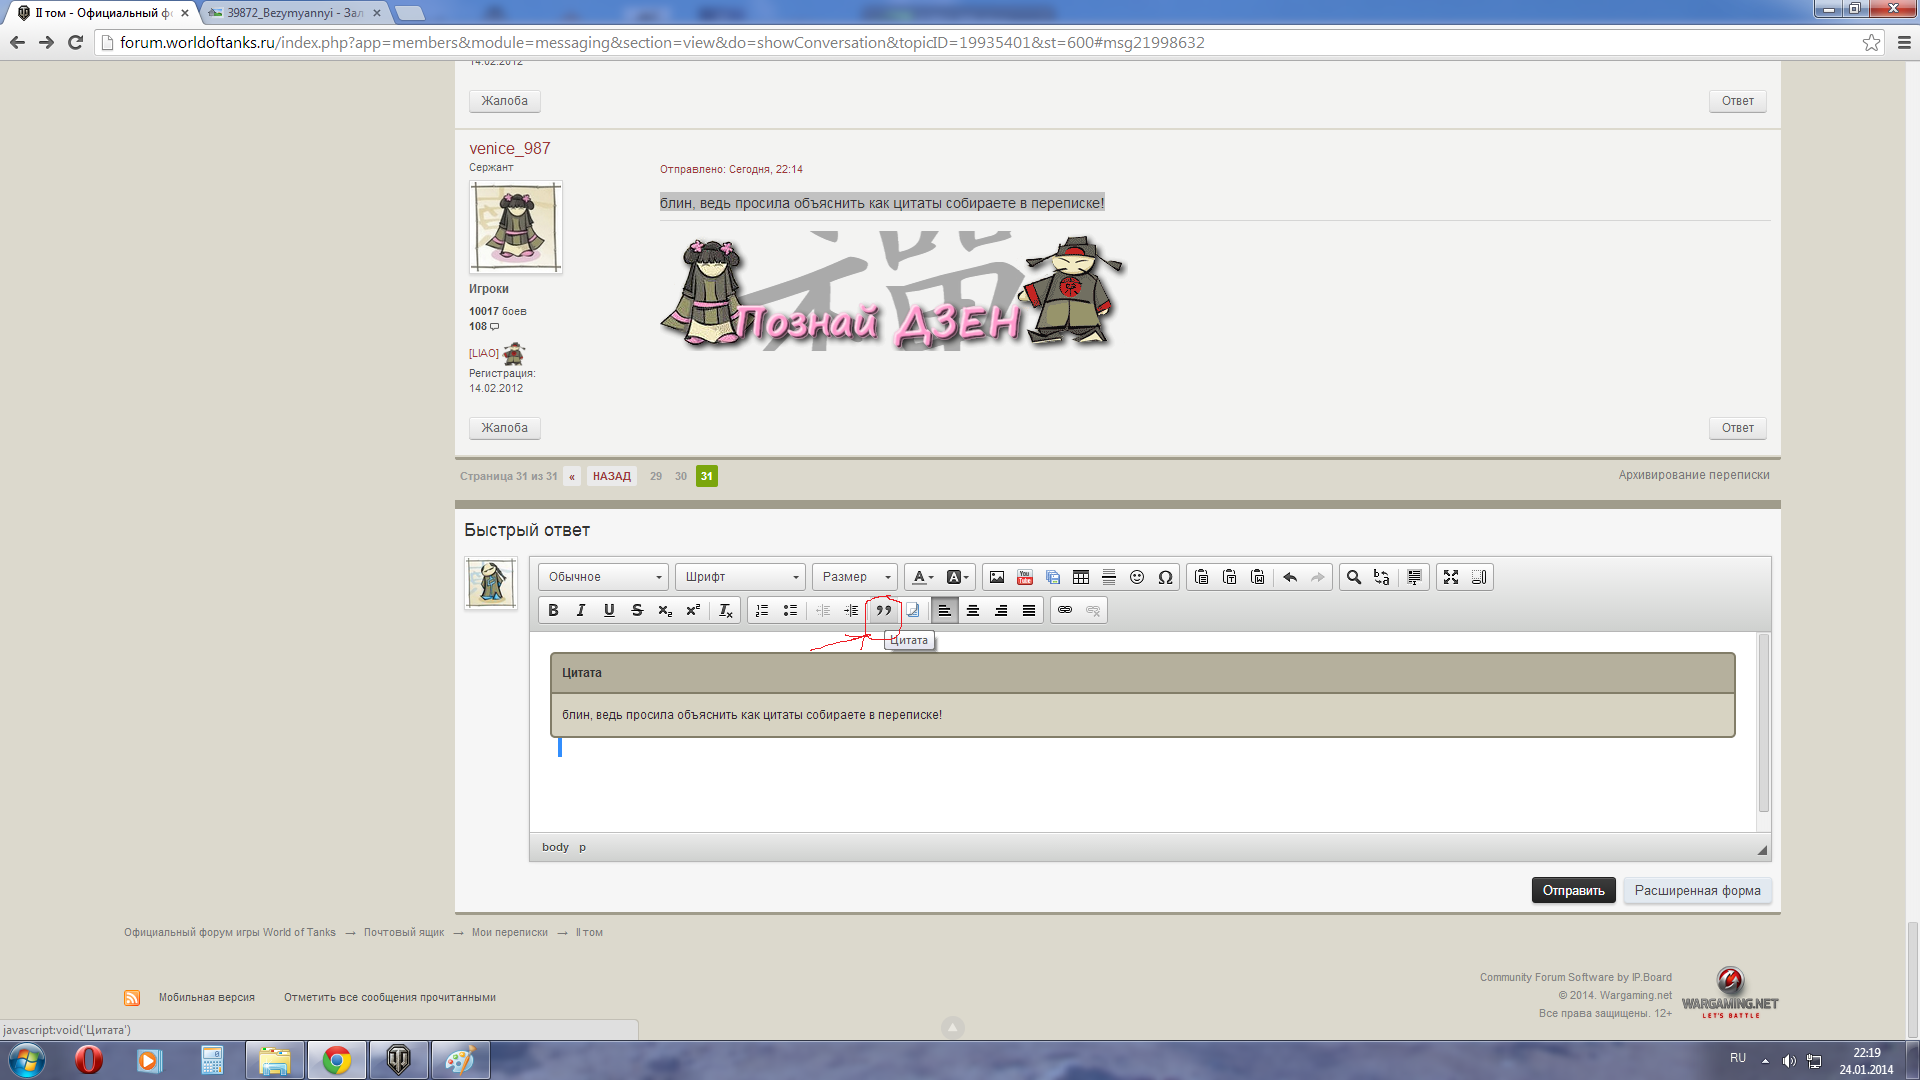
Task: Toggle superscript formatting
Action: pyautogui.click(x=693, y=610)
